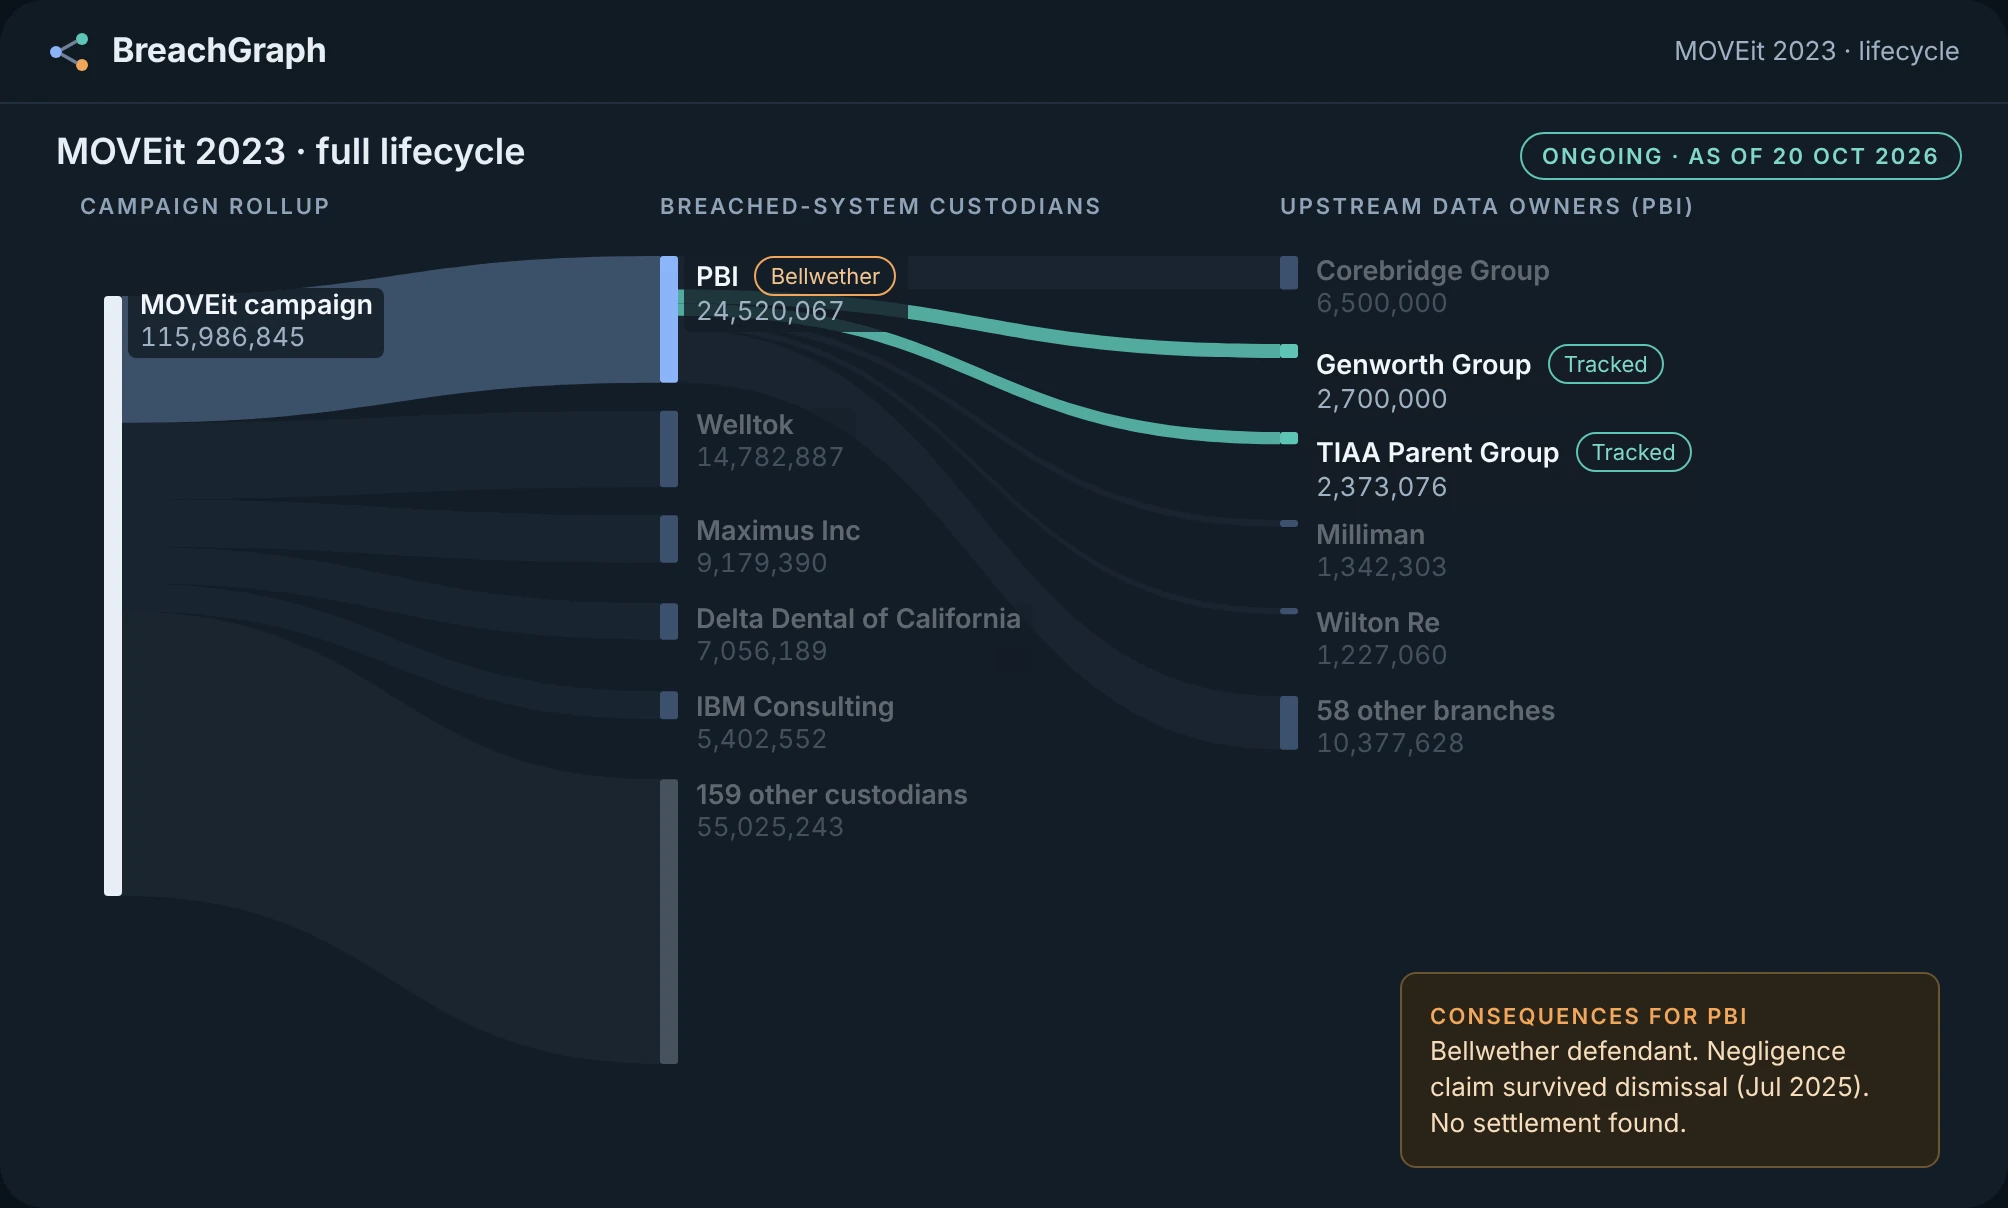
Task: Click the Tracked badge beside TIAA Parent Group
Action: [x=1634, y=452]
